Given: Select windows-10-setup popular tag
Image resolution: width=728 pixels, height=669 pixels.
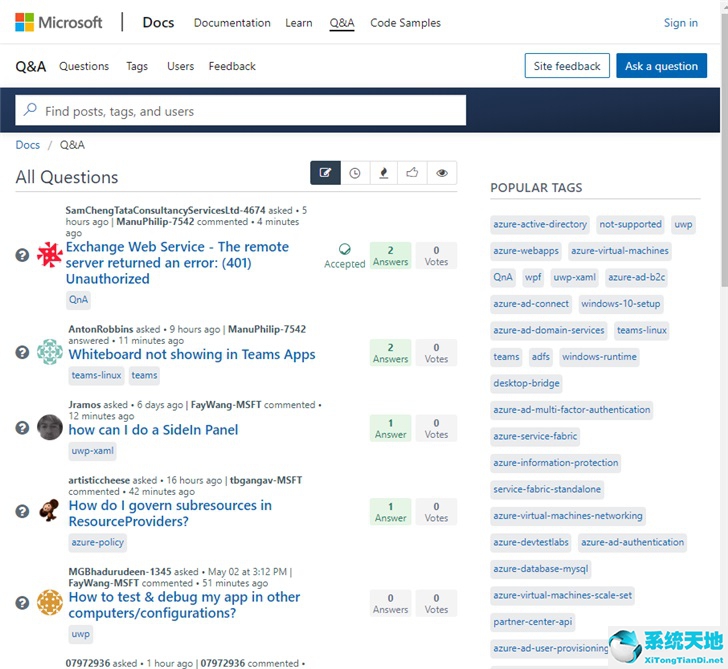Looking at the screenshot, I should (621, 304).
